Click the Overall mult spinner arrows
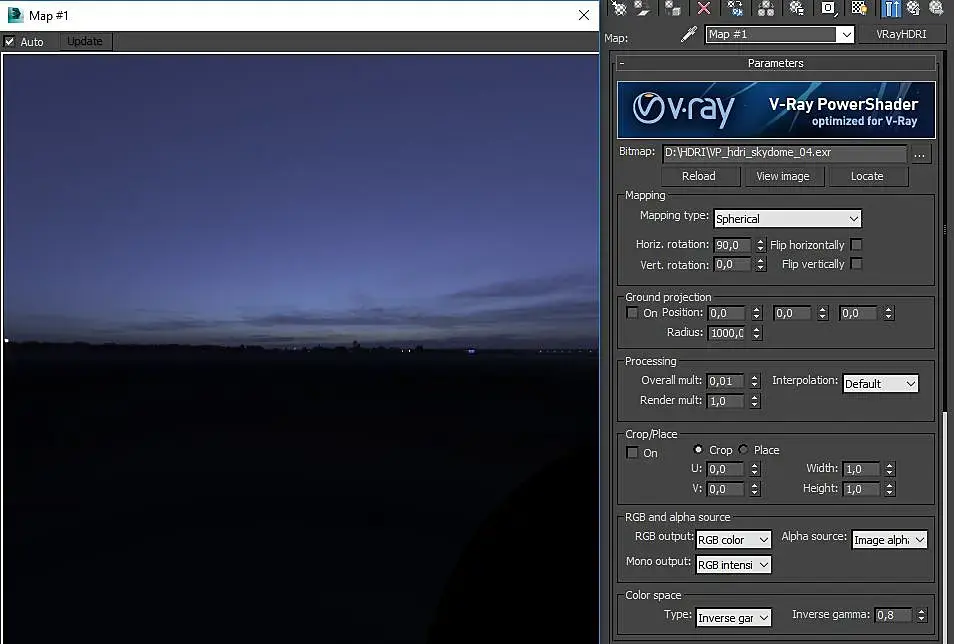 click(754, 381)
